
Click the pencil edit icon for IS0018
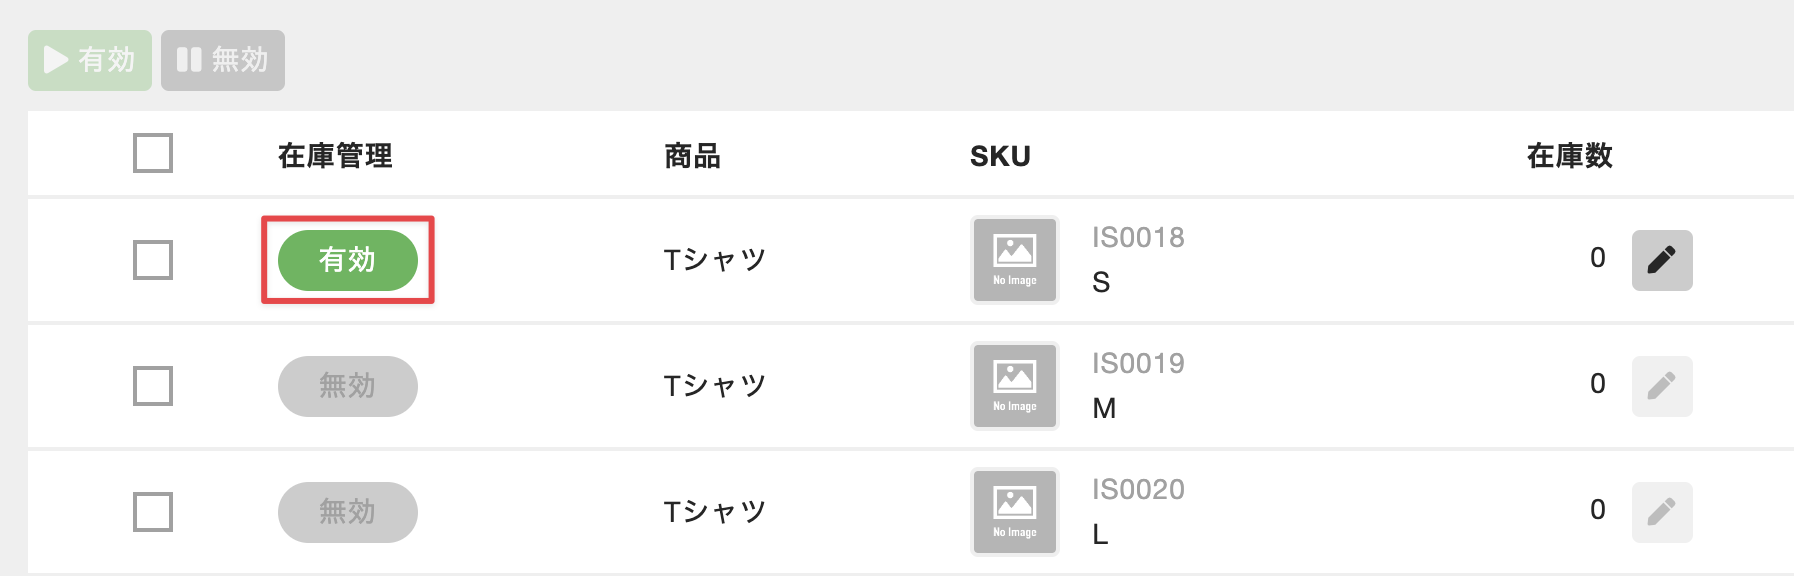[x=1661, y=260]
